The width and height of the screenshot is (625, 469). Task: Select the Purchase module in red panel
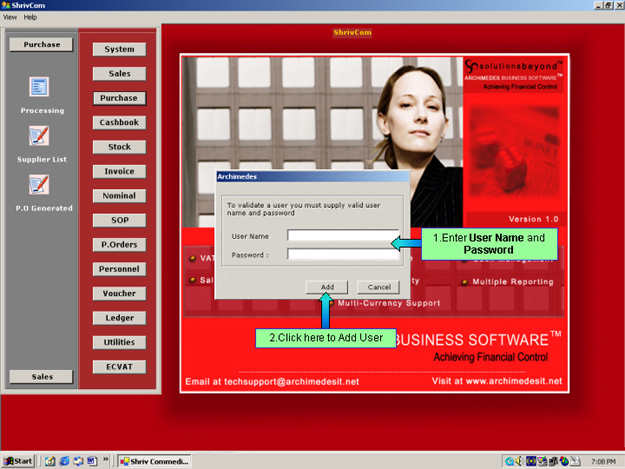pyautogui.click(x=119, y=98)
